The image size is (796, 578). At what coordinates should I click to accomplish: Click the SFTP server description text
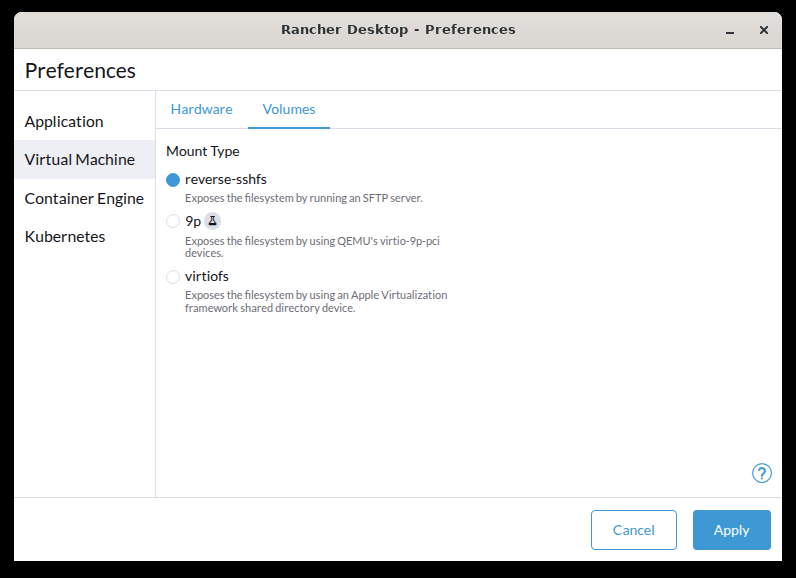[303, 198]
